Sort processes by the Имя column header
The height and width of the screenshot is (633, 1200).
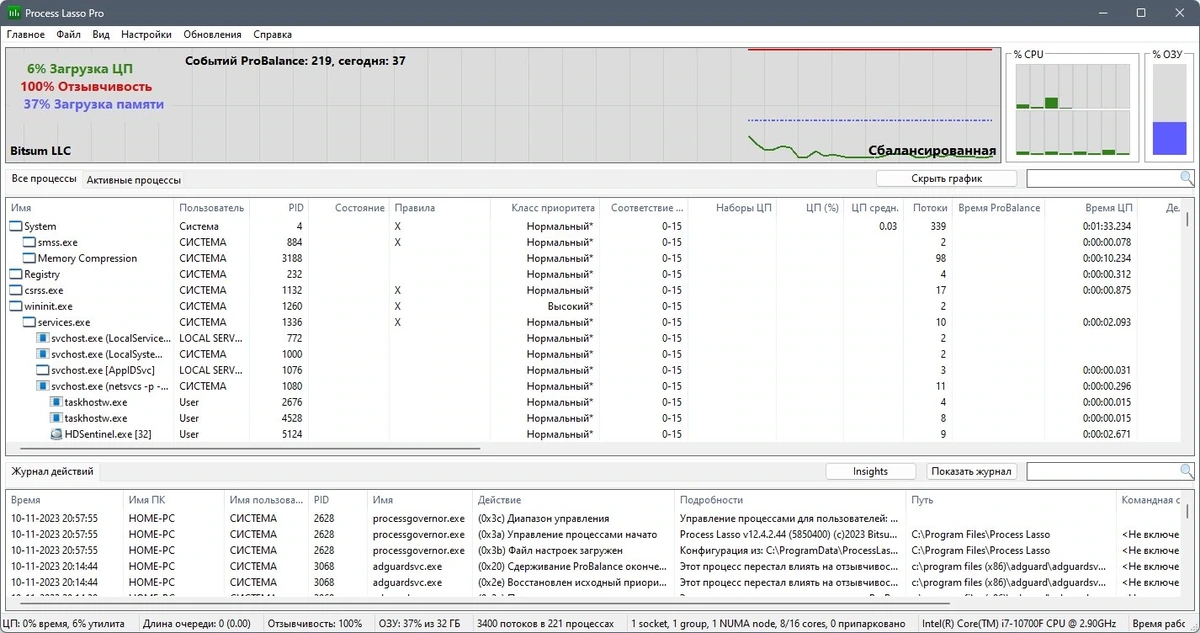pos(90,208)
